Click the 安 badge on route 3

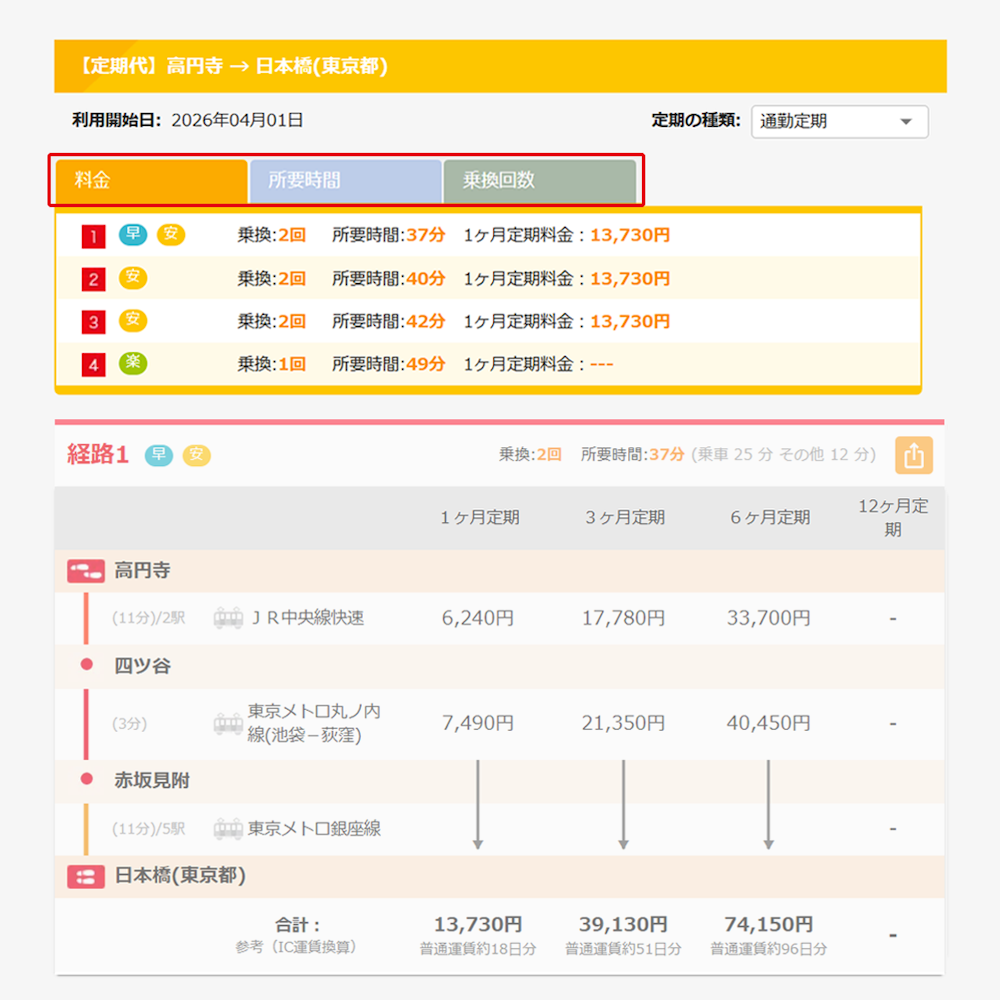pyautogui.click(x=131, y=322)
